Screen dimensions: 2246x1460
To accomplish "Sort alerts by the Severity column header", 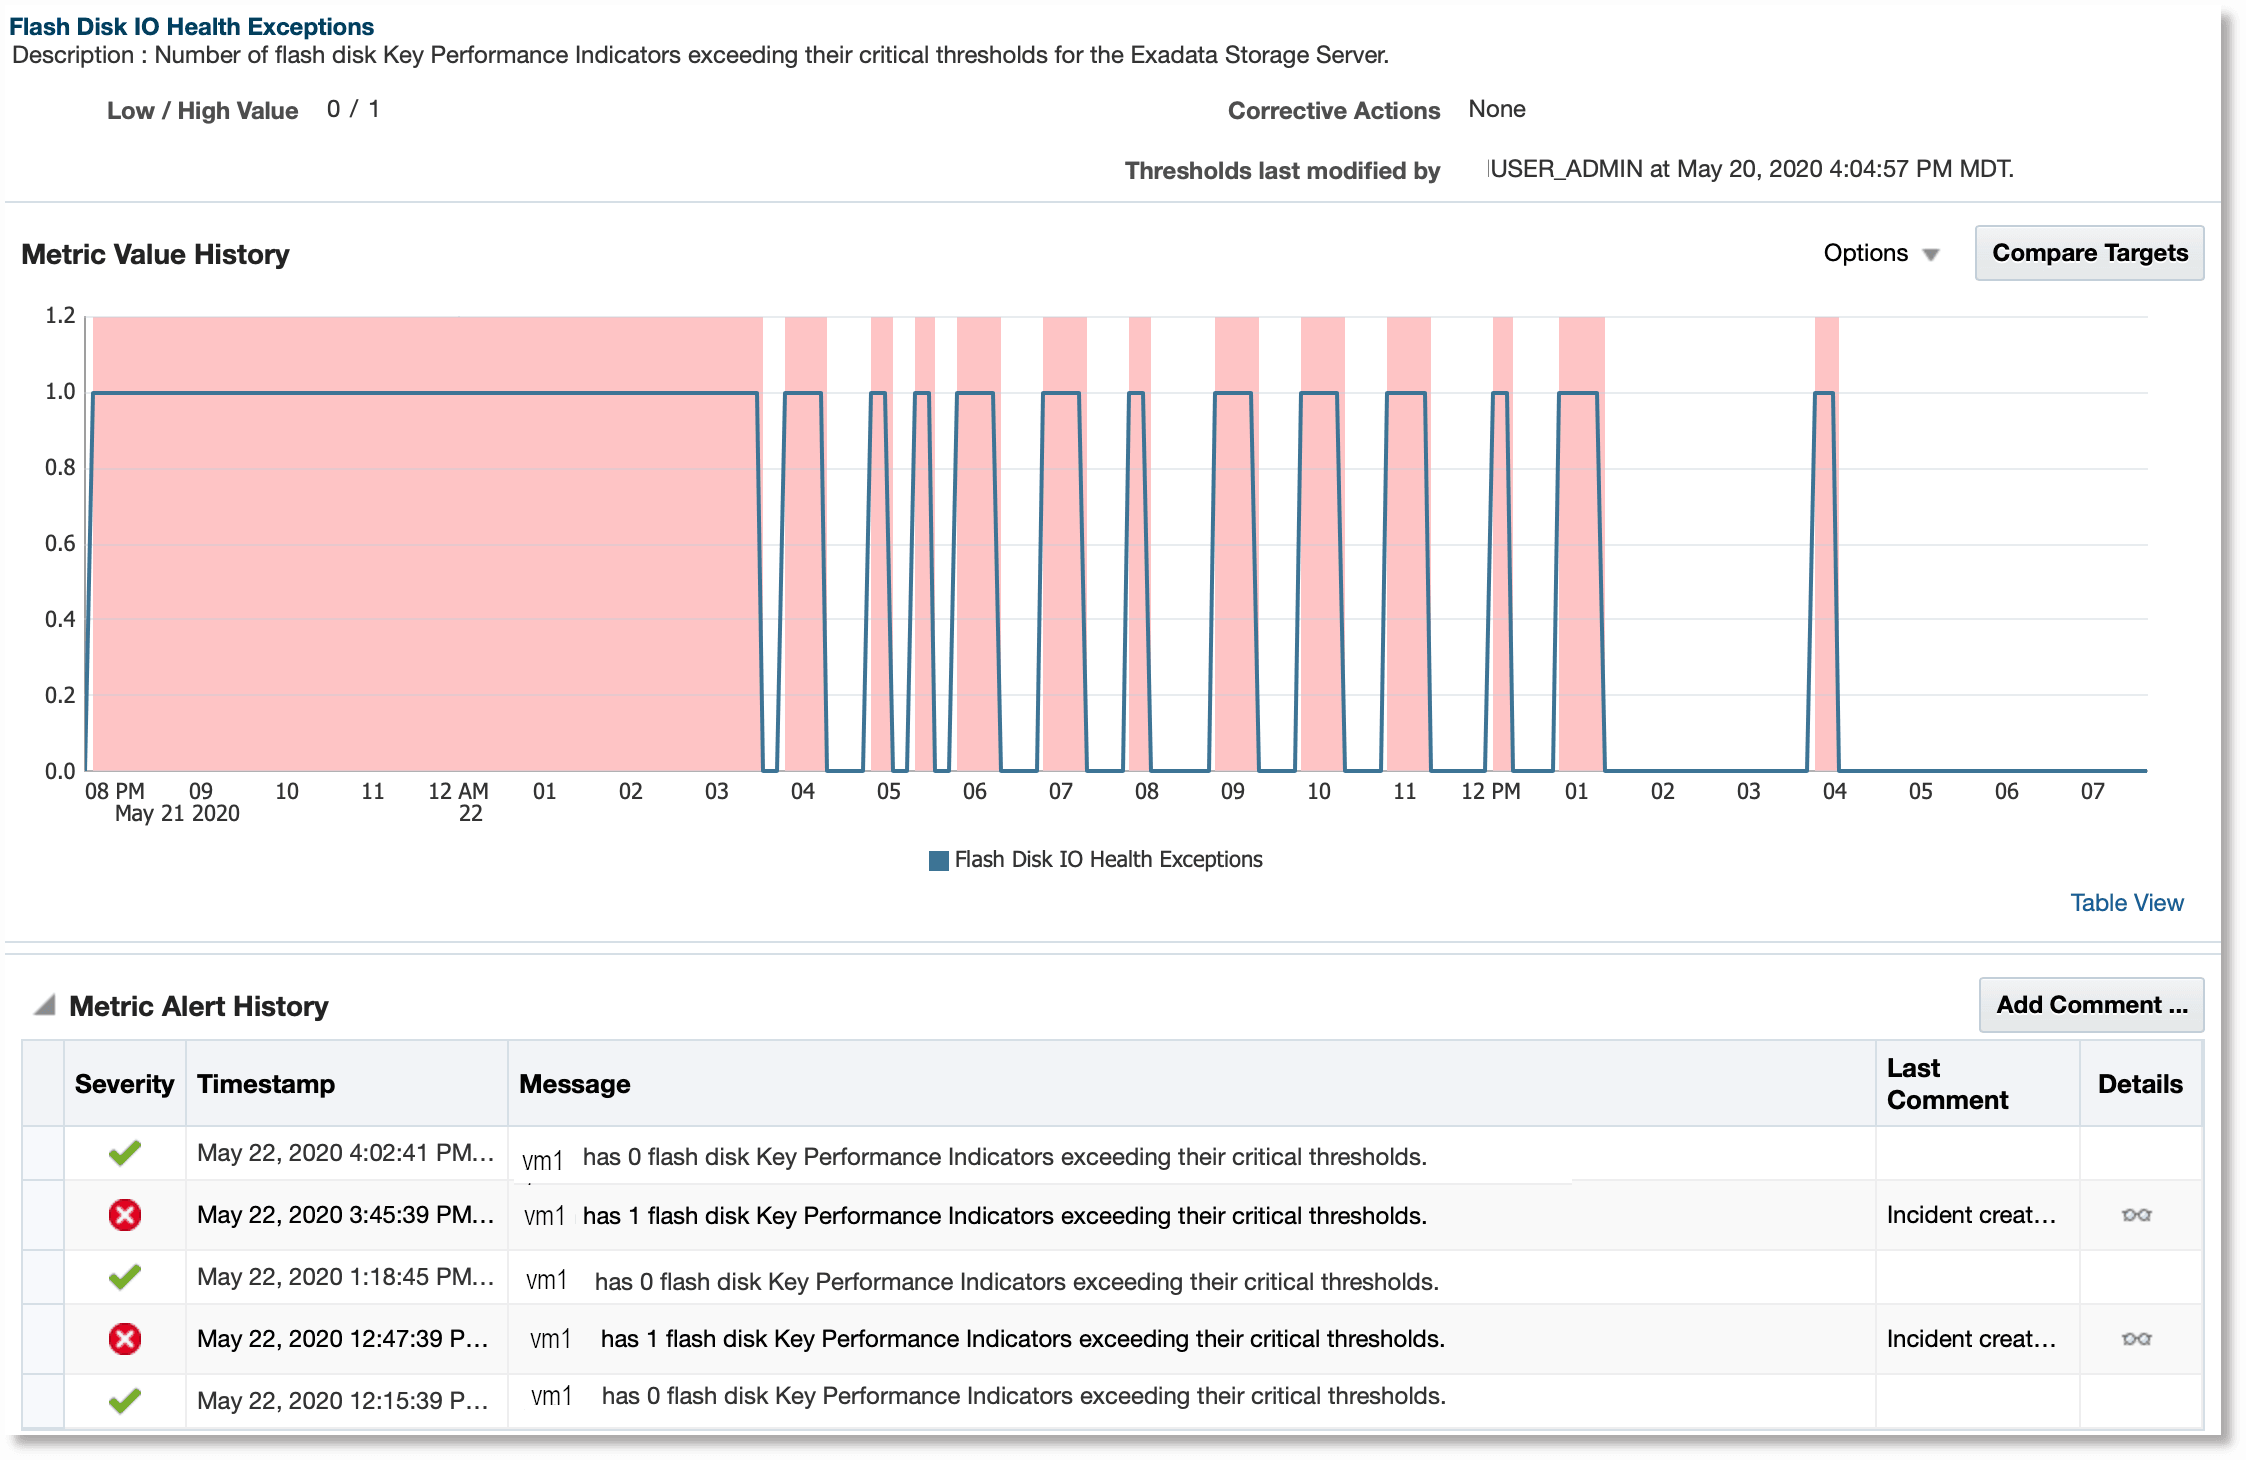I will tap(124, 1083).
